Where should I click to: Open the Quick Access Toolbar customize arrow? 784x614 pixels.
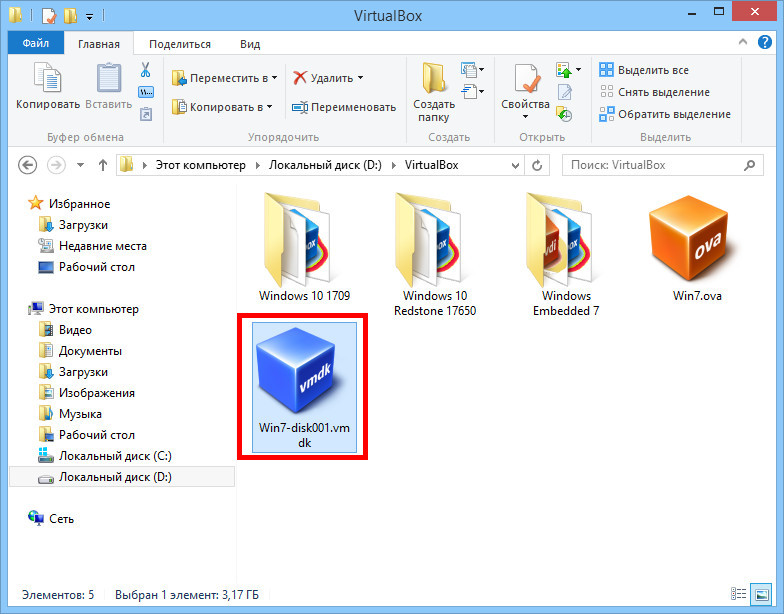[90, 16]
